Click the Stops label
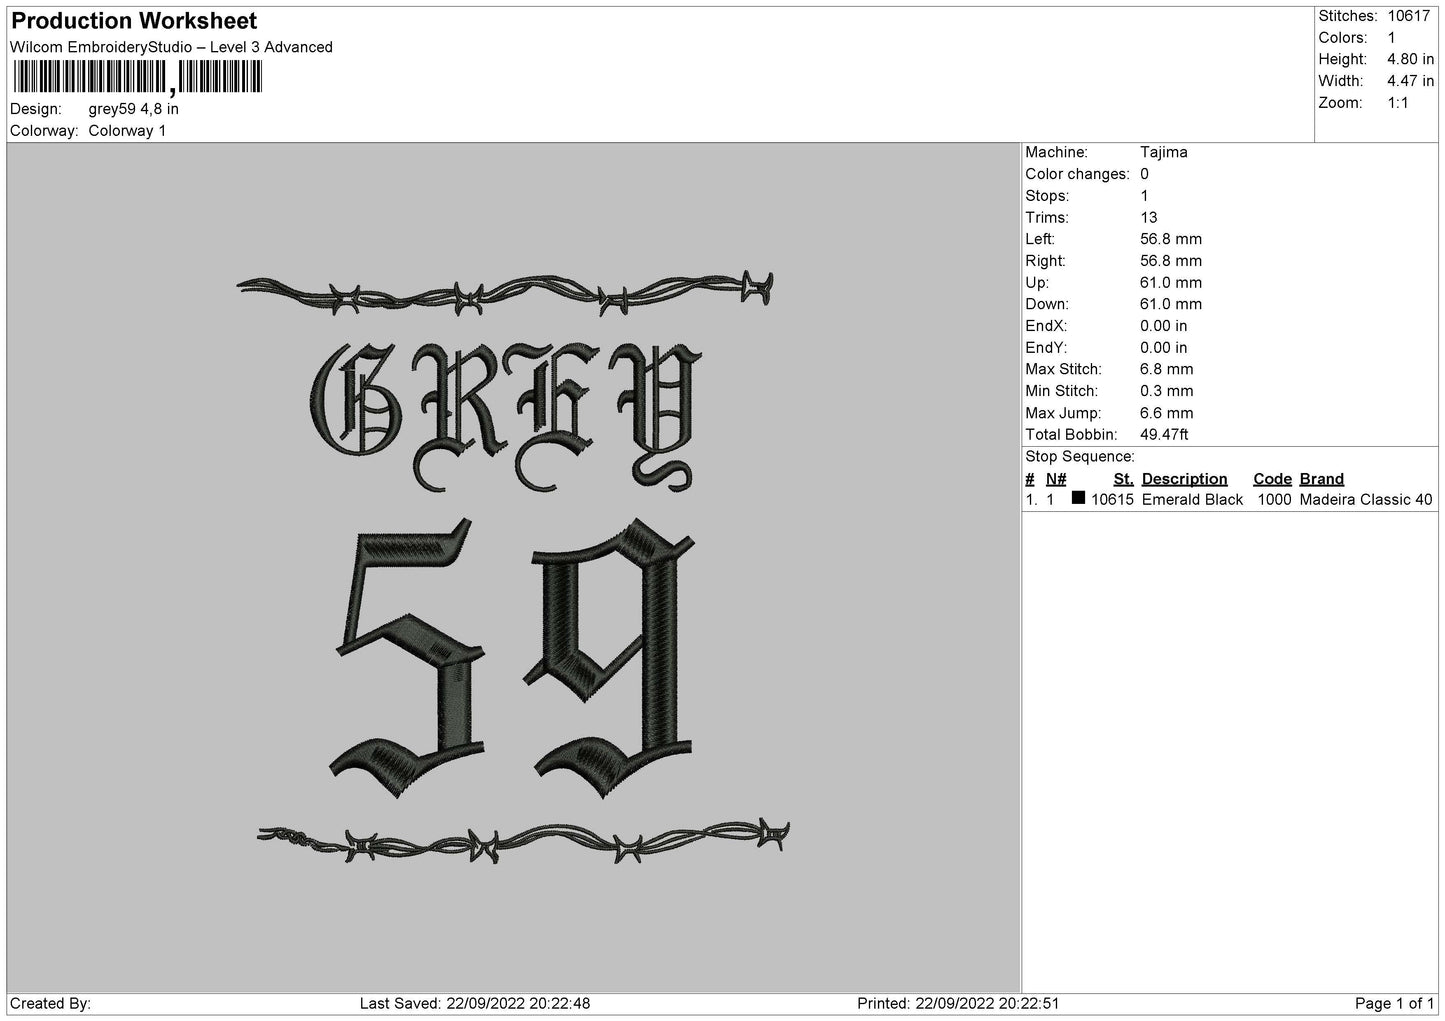Image resolution: width=1445 pixels, height=1021 pixels. (x=1047, y=196)
